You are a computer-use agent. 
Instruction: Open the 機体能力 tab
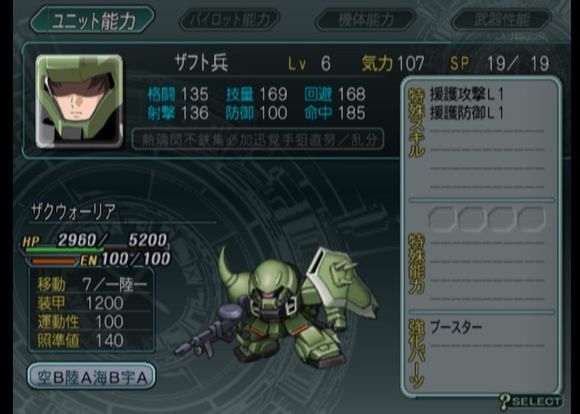(365, 19)
